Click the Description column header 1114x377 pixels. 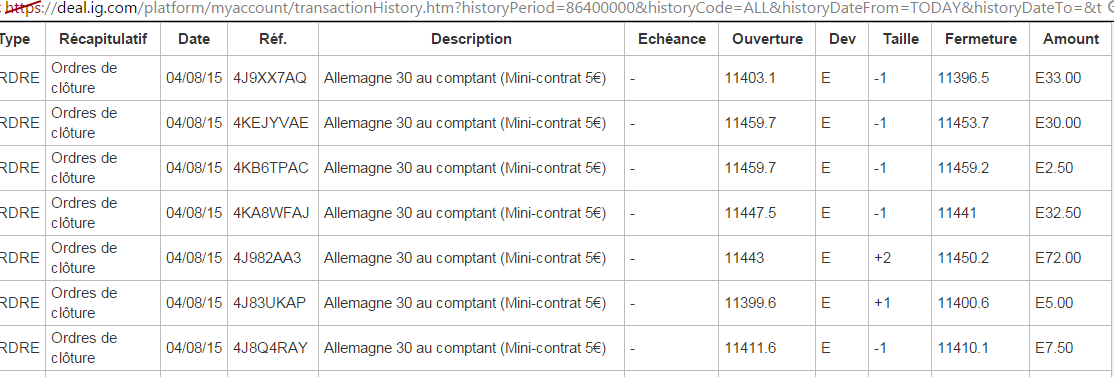471,39
